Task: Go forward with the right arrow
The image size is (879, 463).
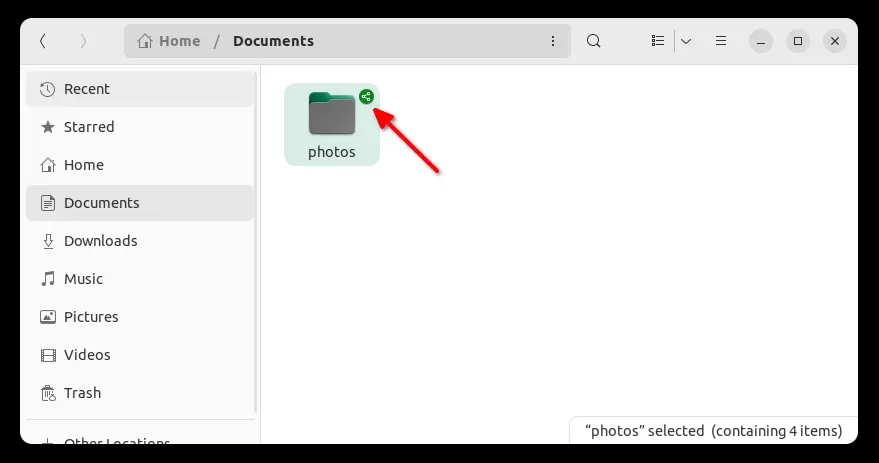Action: click(83, 41)
